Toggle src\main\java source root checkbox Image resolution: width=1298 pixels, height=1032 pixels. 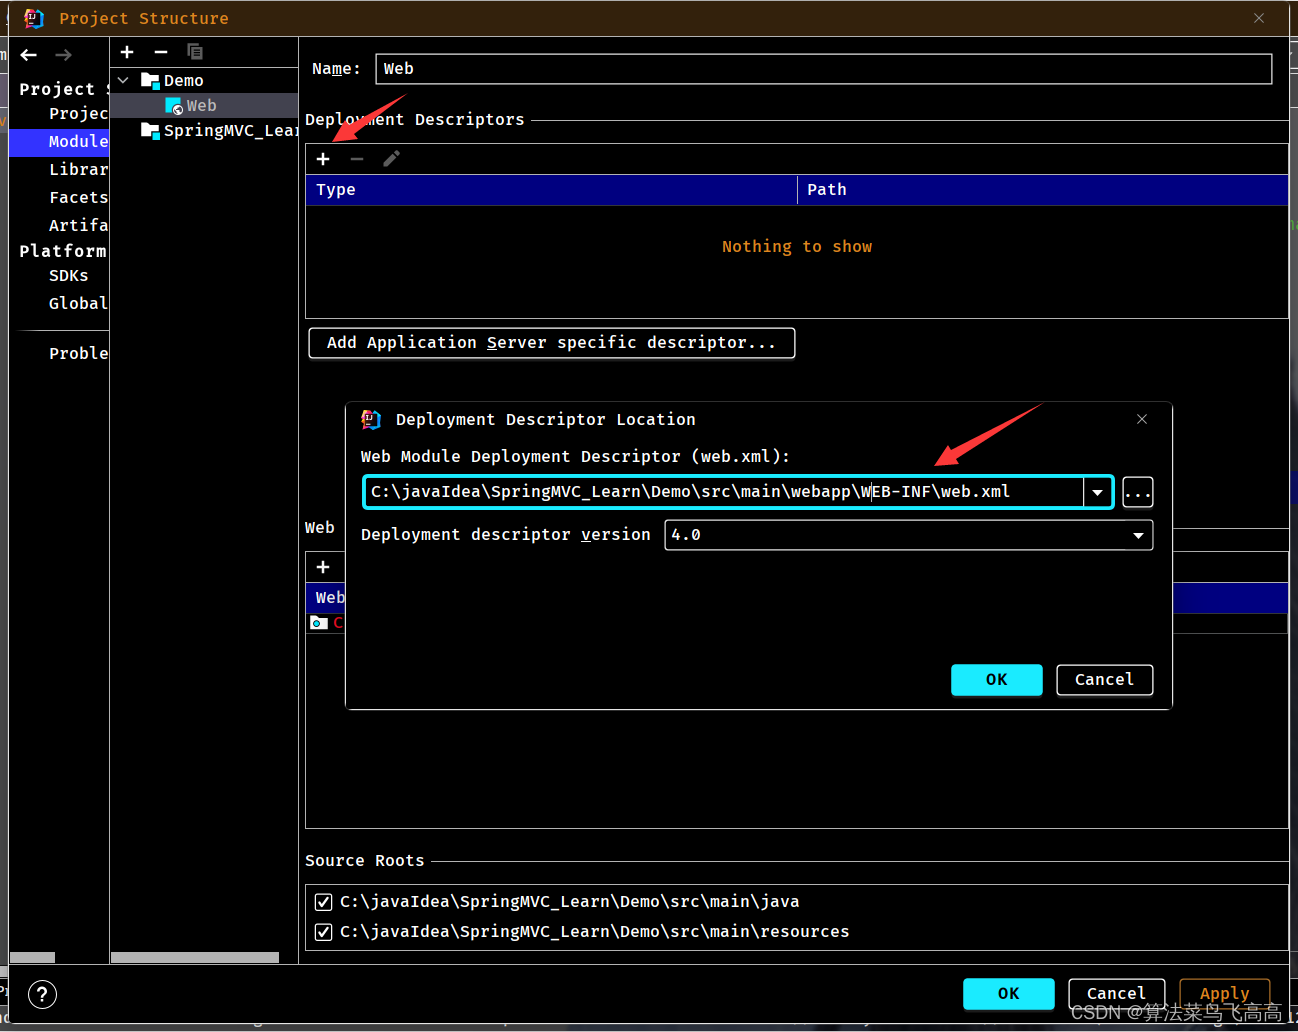tap(323, 902)
